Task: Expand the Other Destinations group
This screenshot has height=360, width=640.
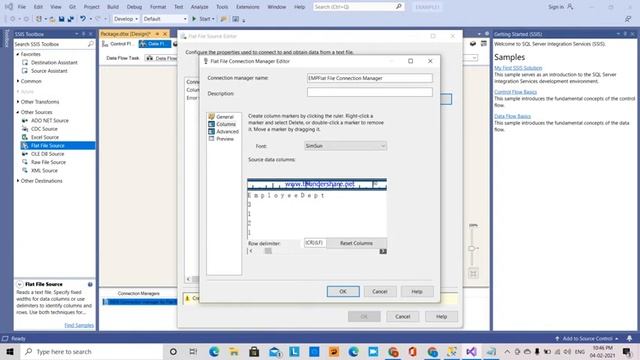Action: coord(18,181)
